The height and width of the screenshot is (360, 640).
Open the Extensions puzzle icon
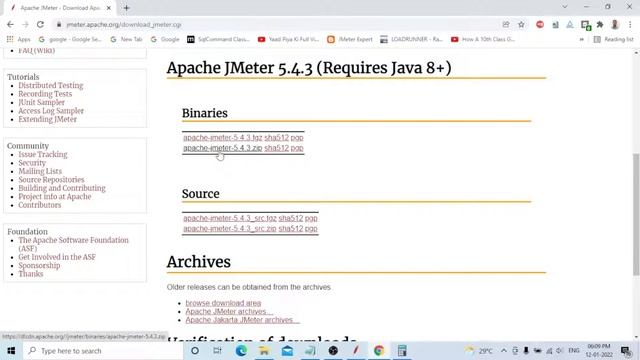[x=600, y=25]
